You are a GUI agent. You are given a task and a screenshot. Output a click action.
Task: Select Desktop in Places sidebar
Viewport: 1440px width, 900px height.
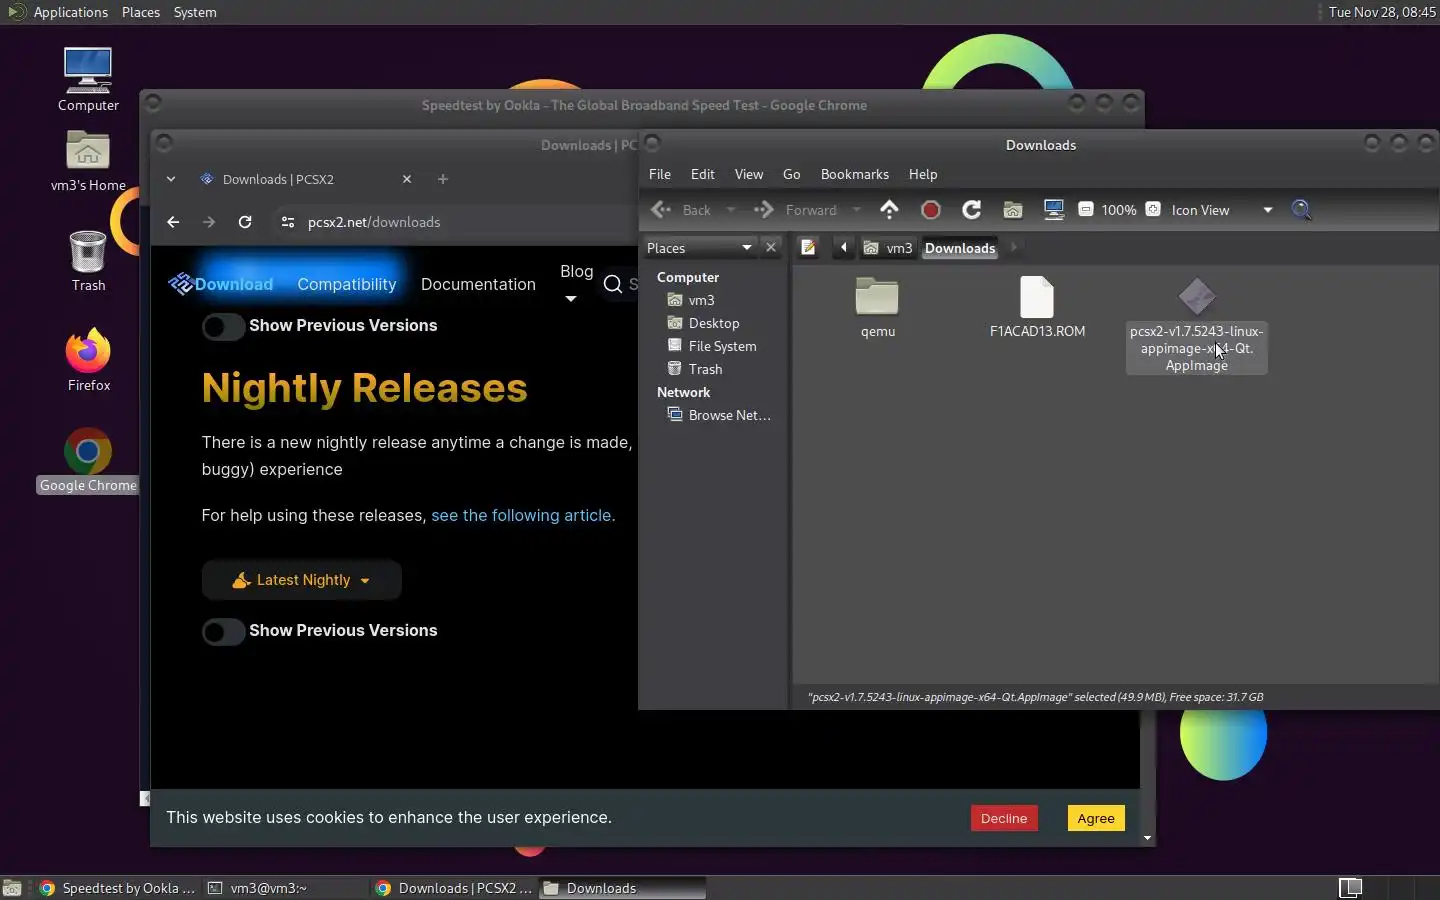click(x=714, y=323)
